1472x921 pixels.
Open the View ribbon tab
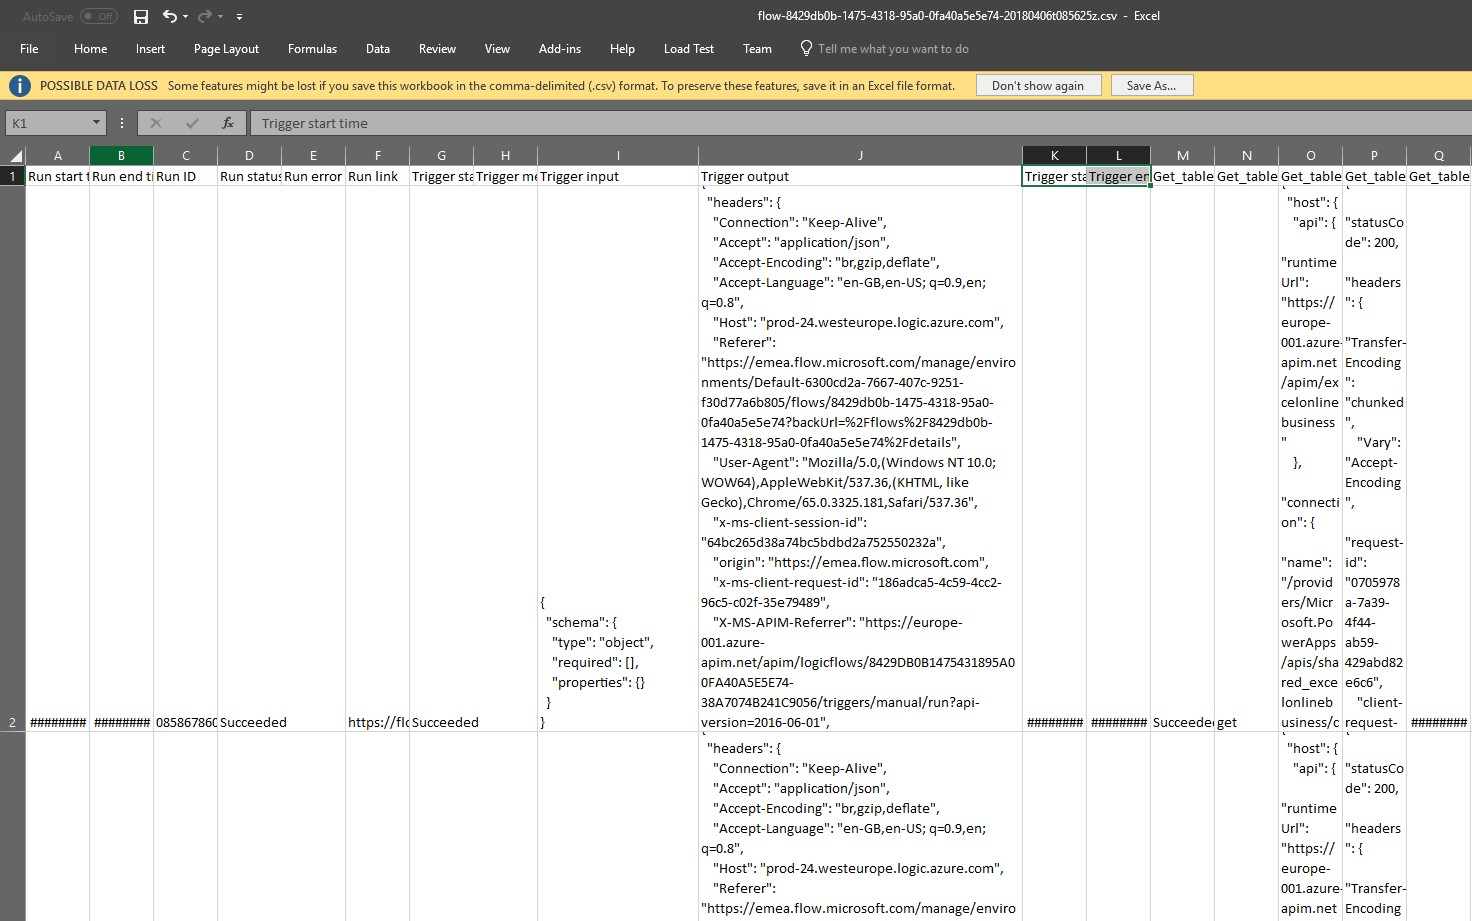497,48
